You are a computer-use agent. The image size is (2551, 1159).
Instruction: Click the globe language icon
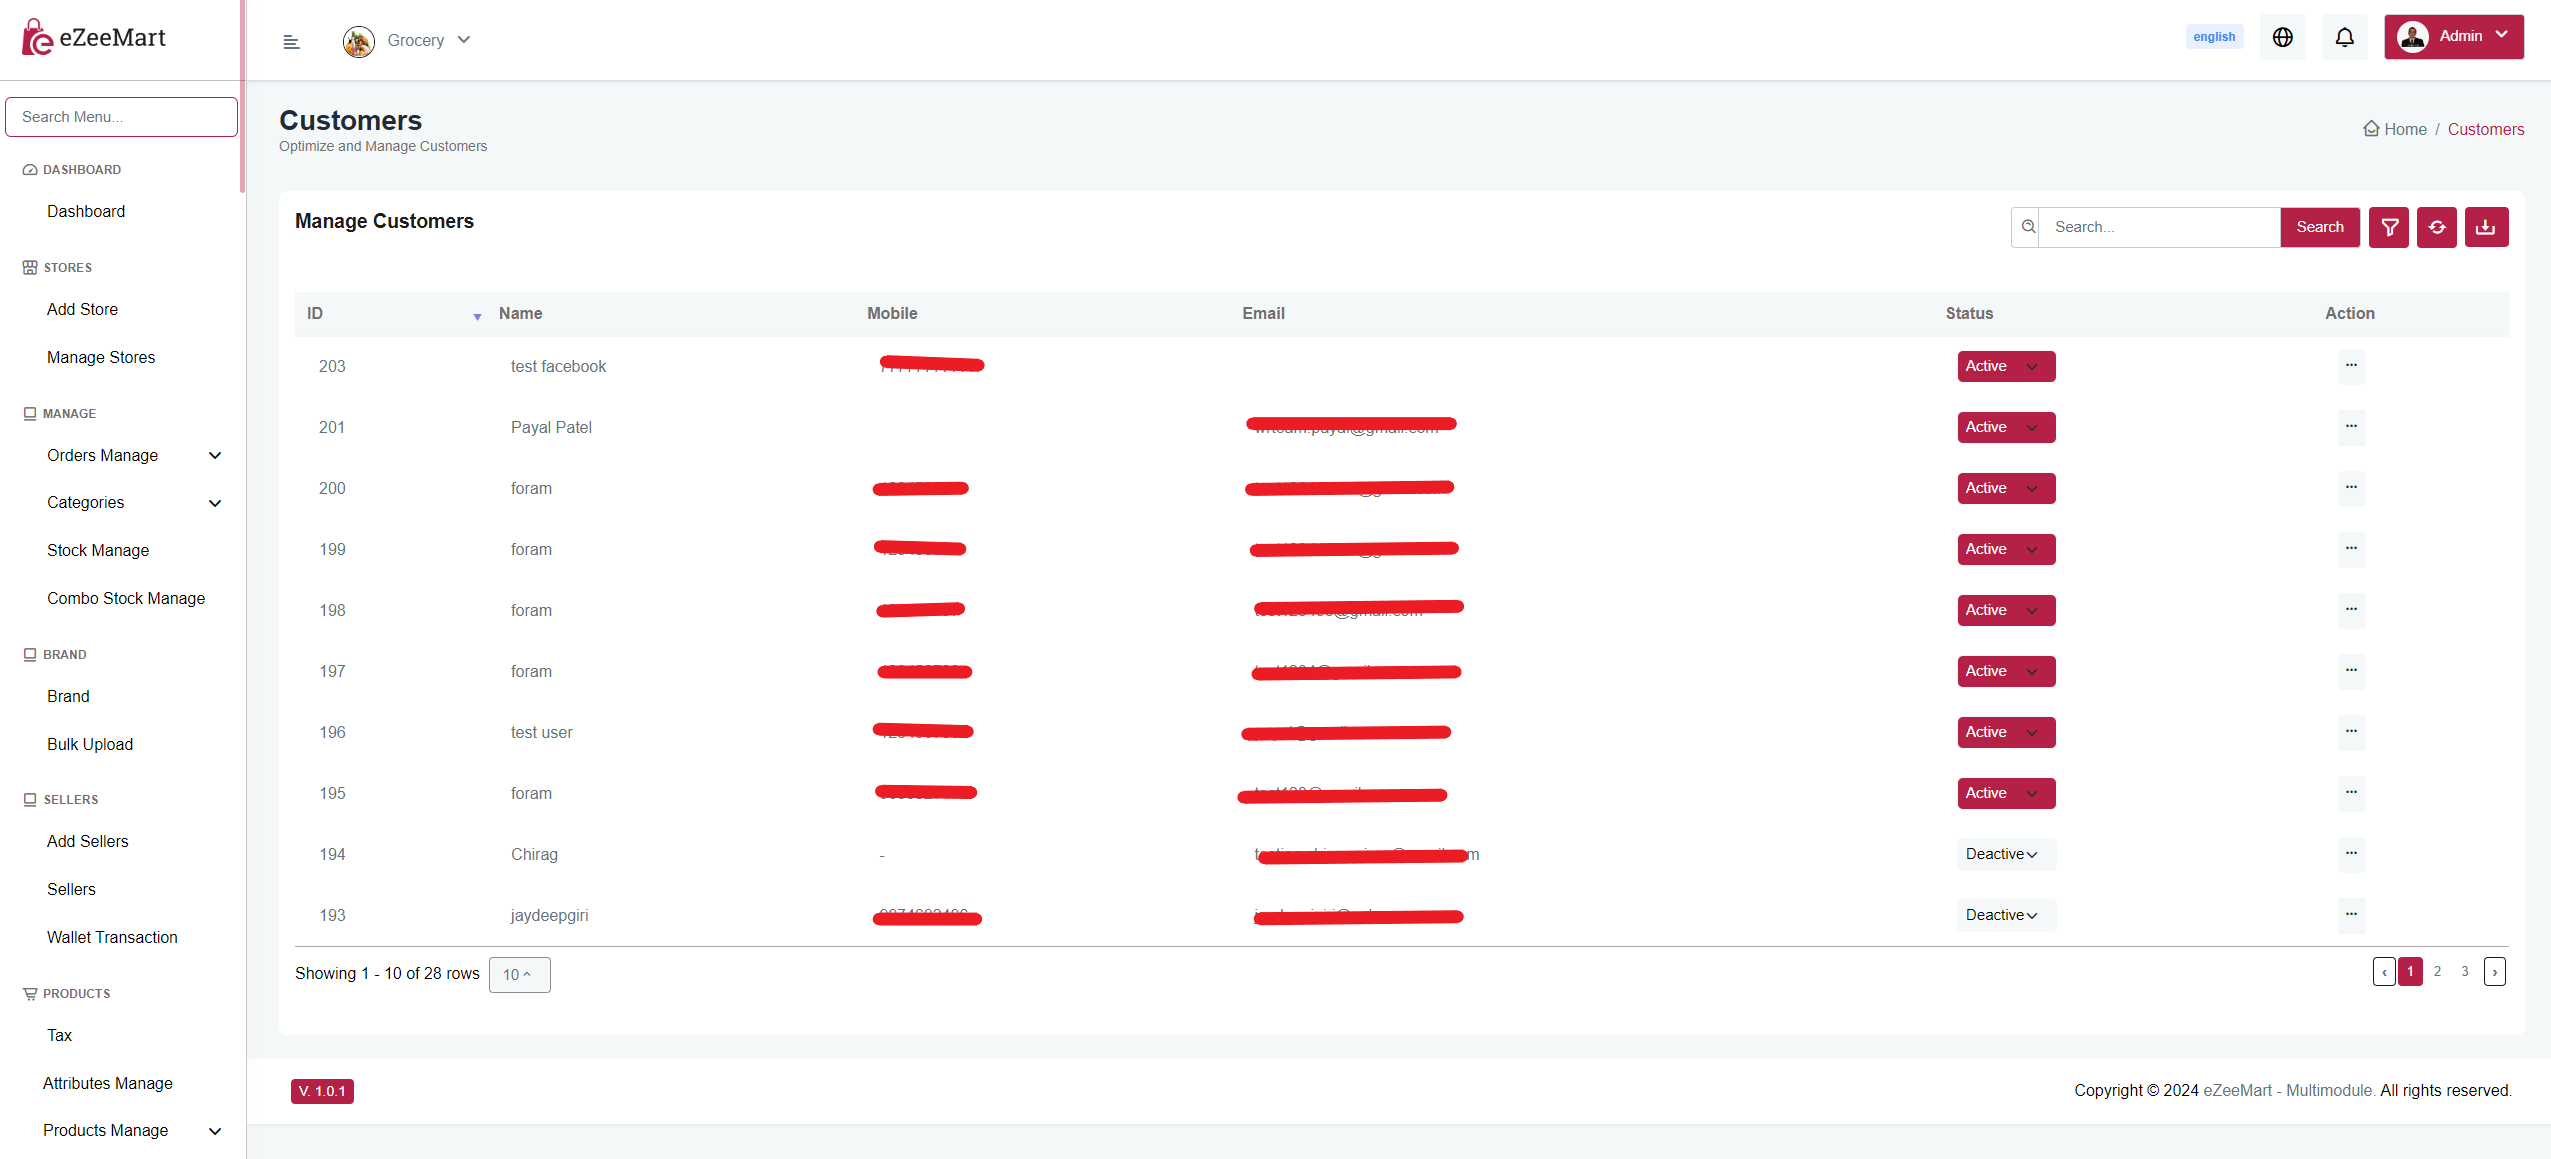[2282, 37]
